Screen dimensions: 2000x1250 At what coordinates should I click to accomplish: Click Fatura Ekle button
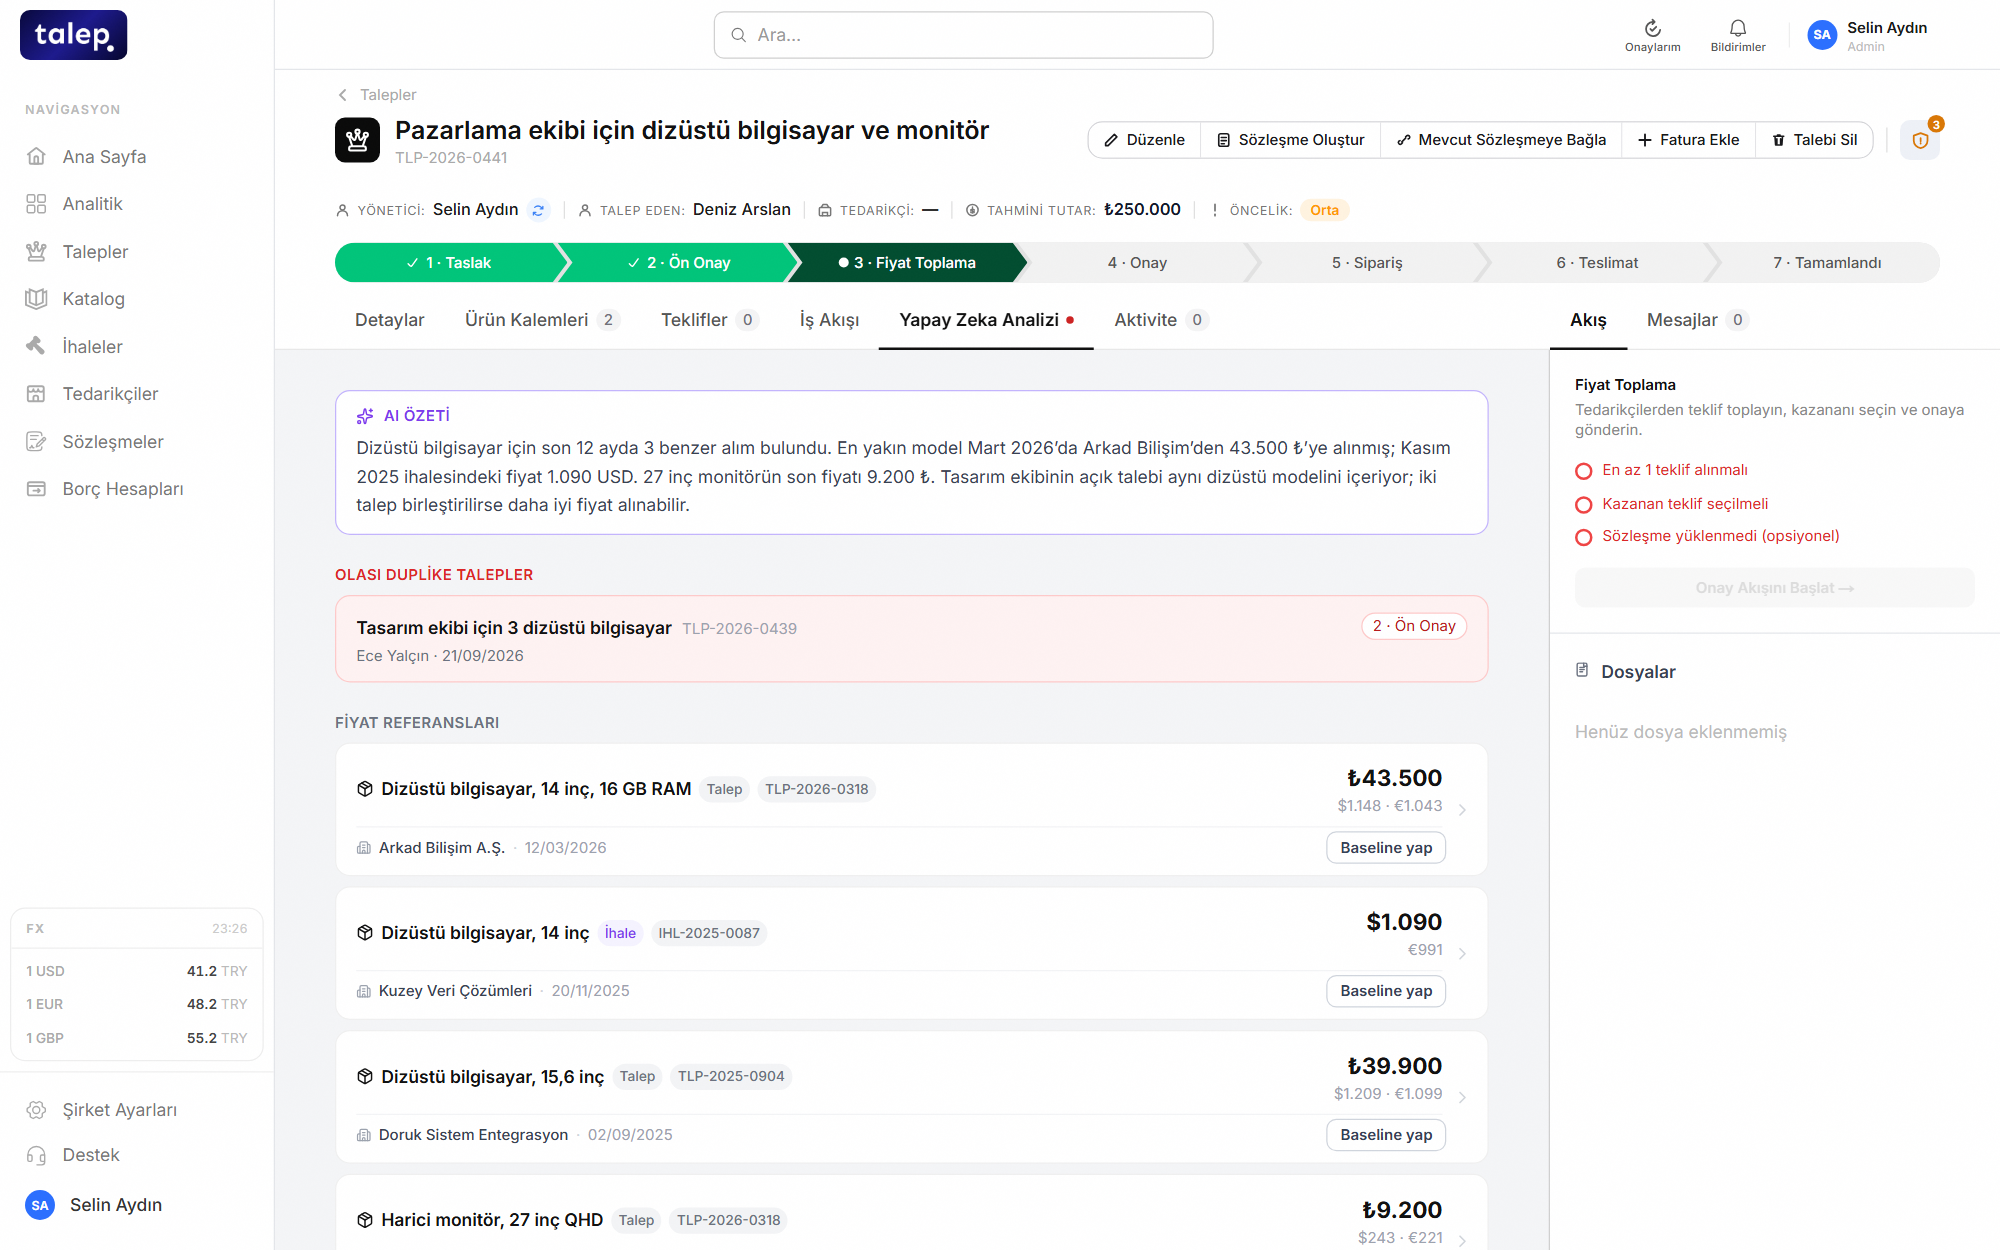point(1688,140)
